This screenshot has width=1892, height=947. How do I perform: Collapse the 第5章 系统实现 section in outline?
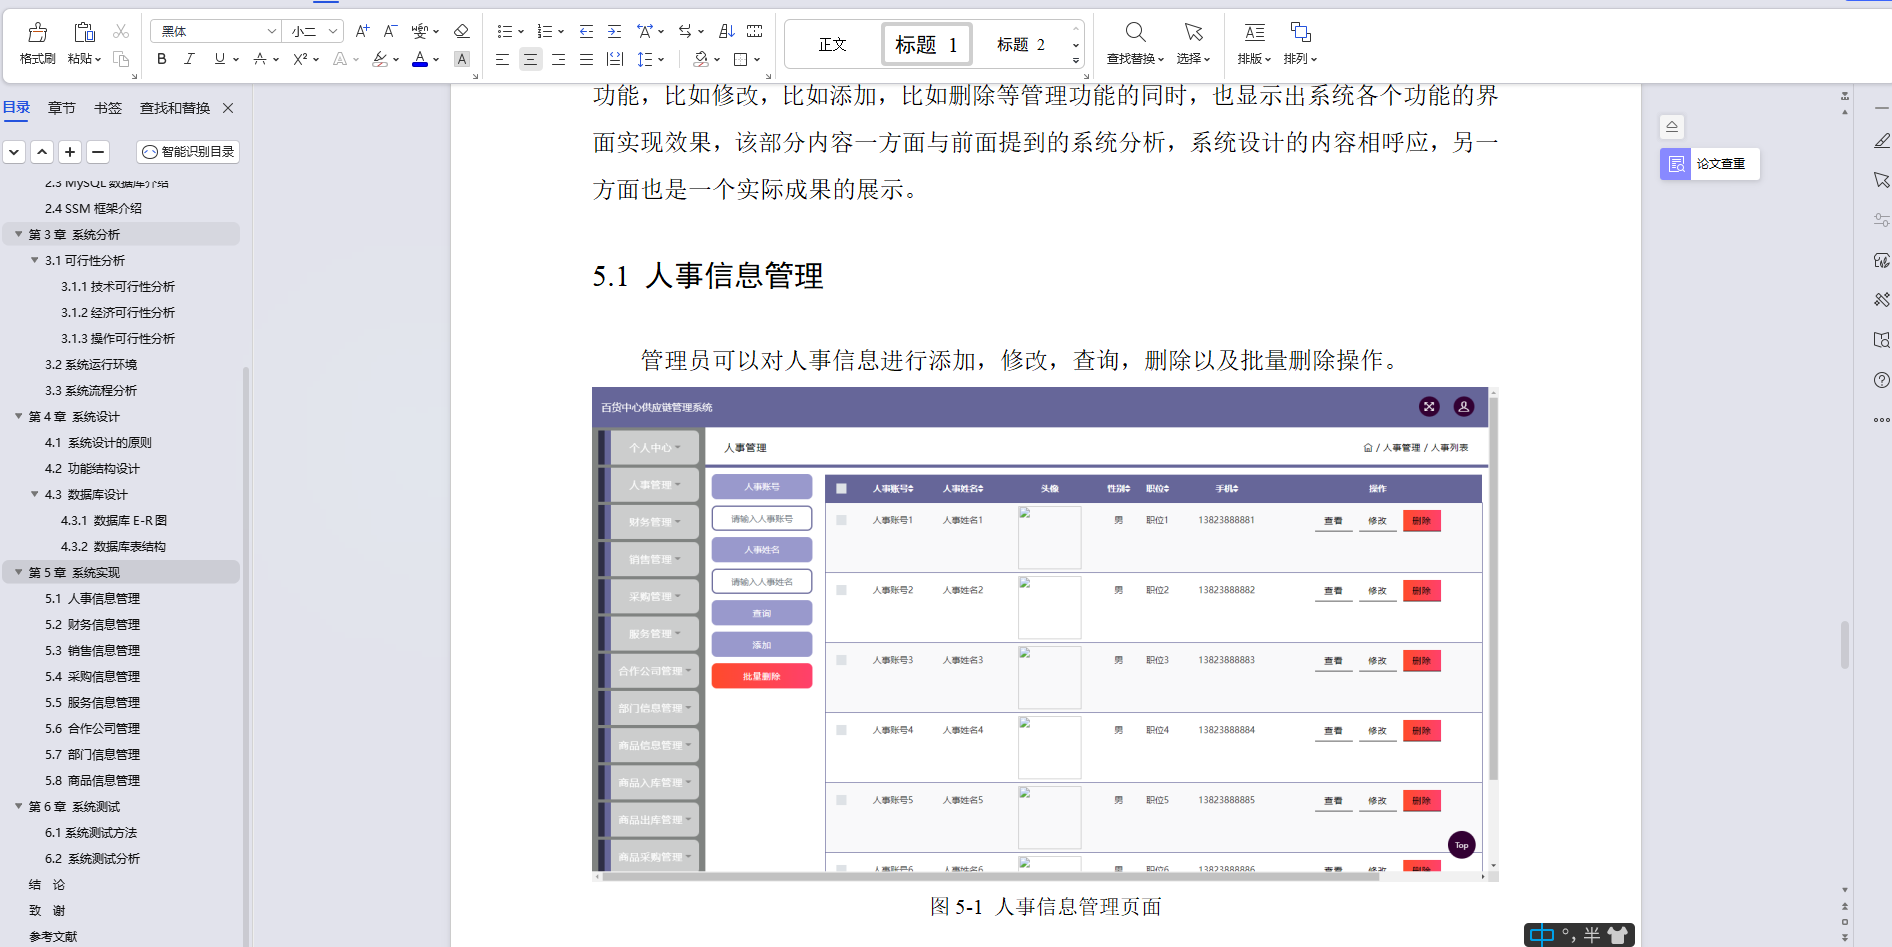point(18,572)
